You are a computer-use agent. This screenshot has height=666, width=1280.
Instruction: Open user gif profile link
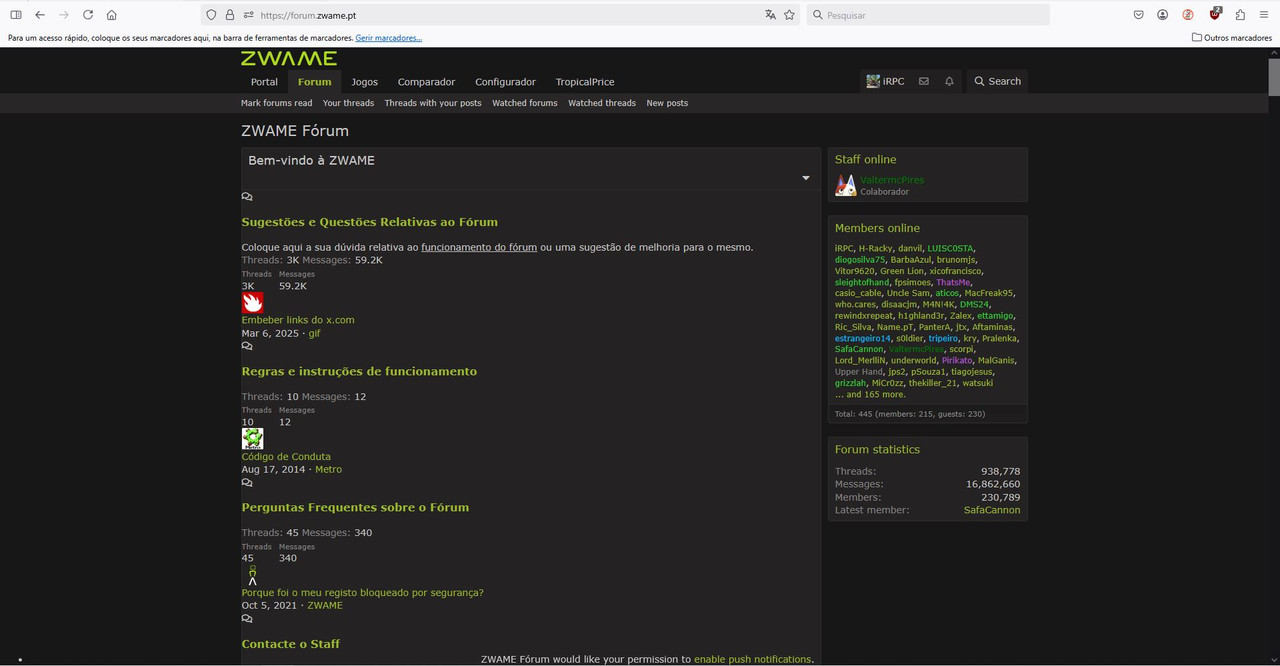[x=314, y=333]
